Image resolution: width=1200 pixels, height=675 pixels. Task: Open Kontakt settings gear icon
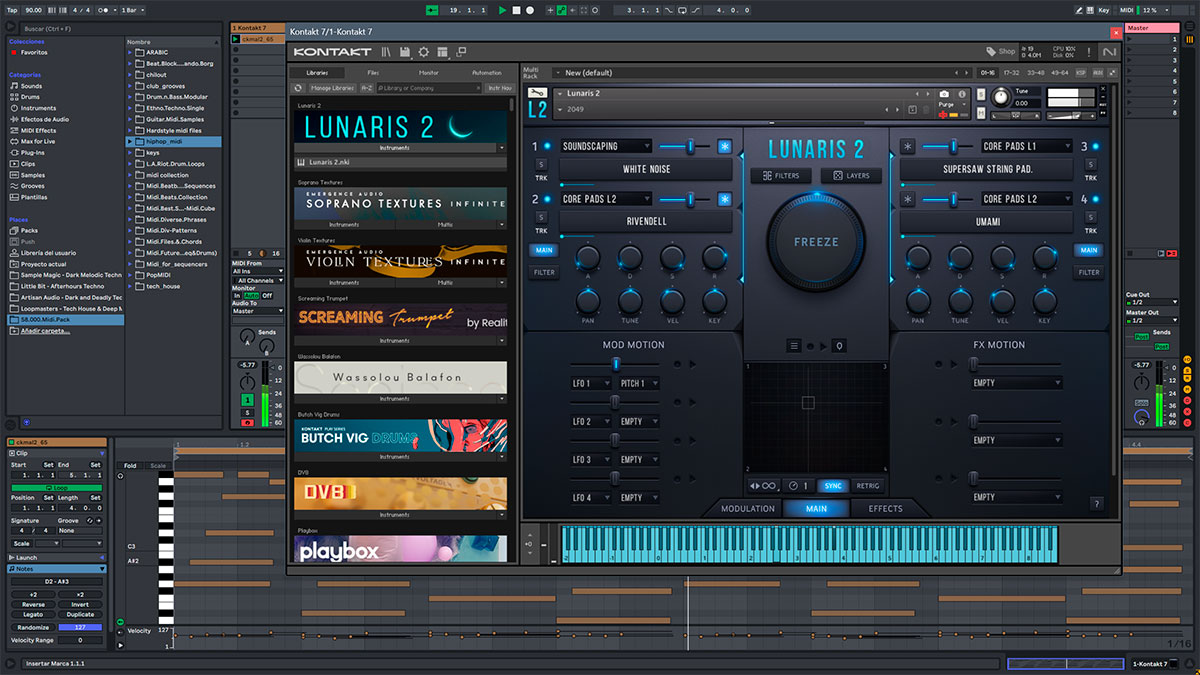click(x=424, y=52)
